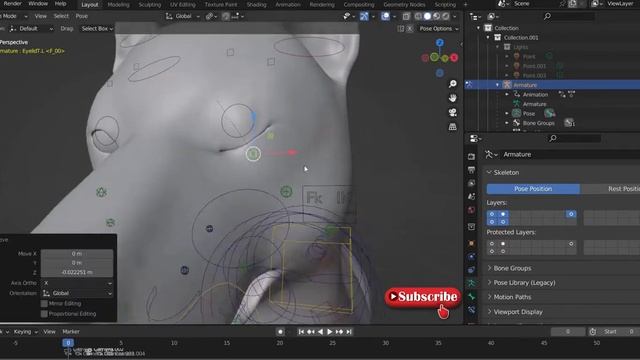The height and width of the screenshot is (360, 640).
Task: Switch perspective/orthographic with the grid icon
Action: 453,127
